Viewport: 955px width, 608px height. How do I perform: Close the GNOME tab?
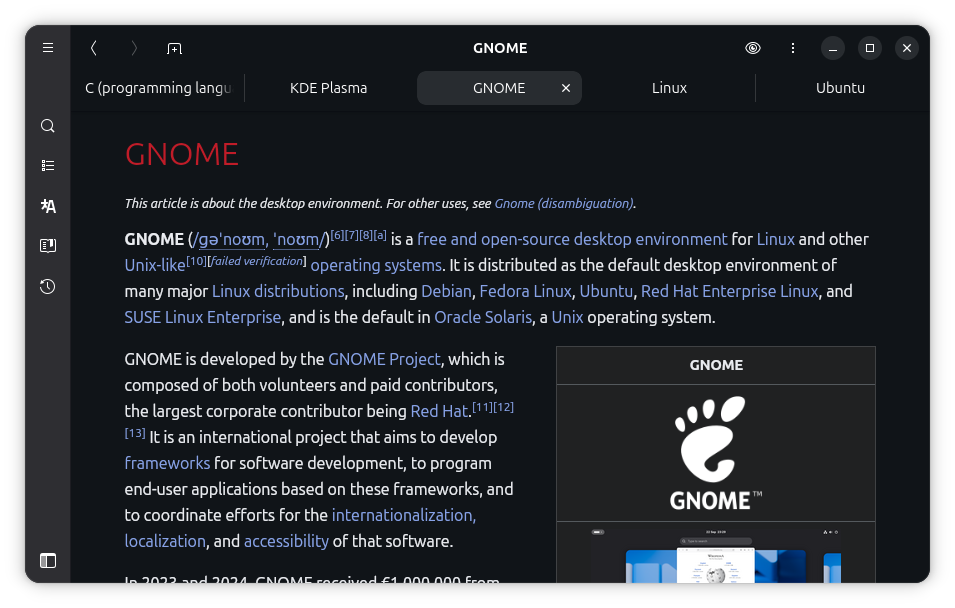[x=565, y=88]
